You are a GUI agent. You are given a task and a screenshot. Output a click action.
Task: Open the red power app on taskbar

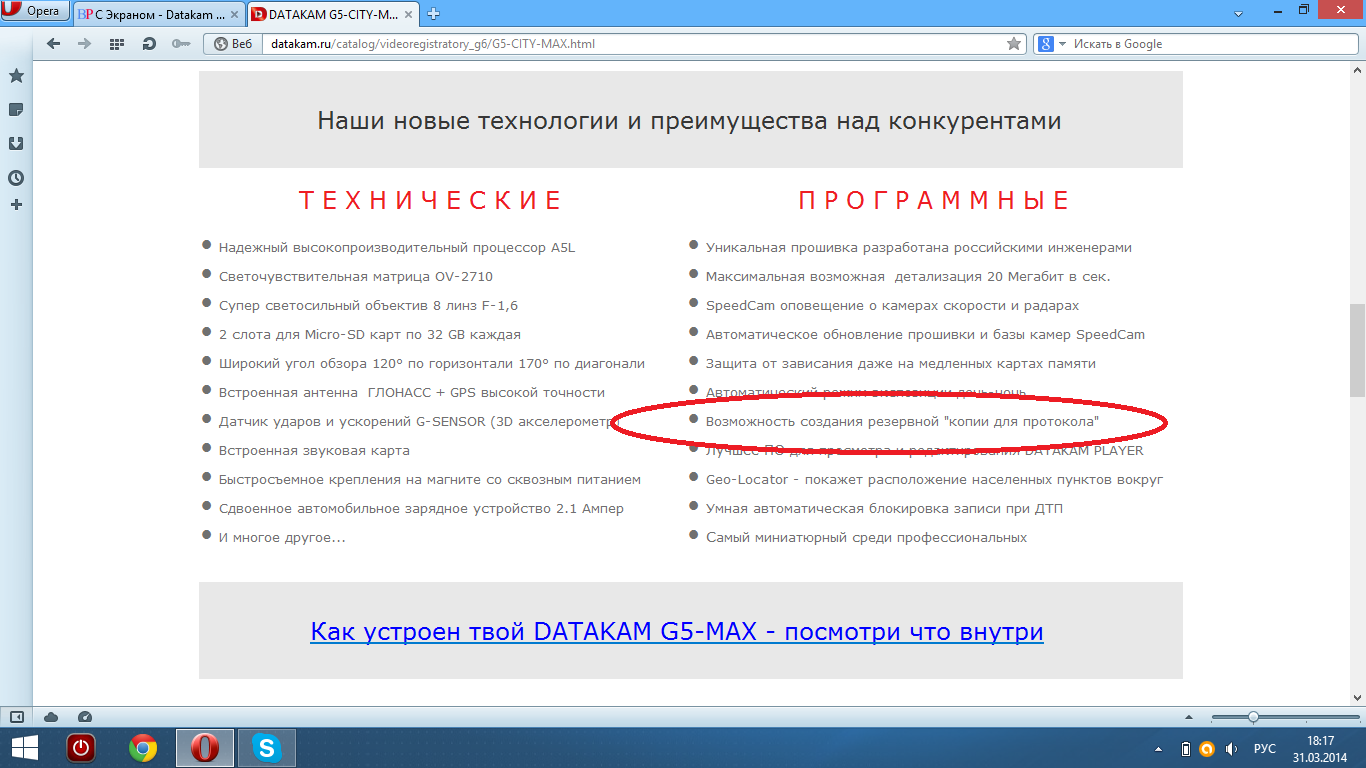[x=81, y=747]
